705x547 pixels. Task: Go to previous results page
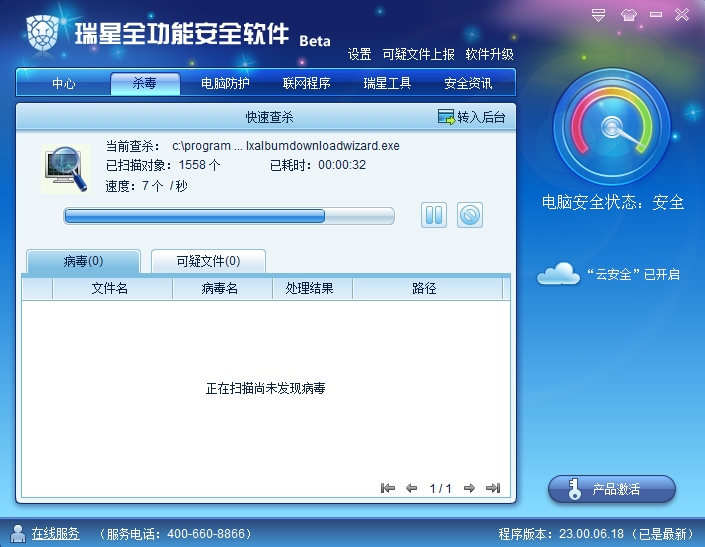411,488
